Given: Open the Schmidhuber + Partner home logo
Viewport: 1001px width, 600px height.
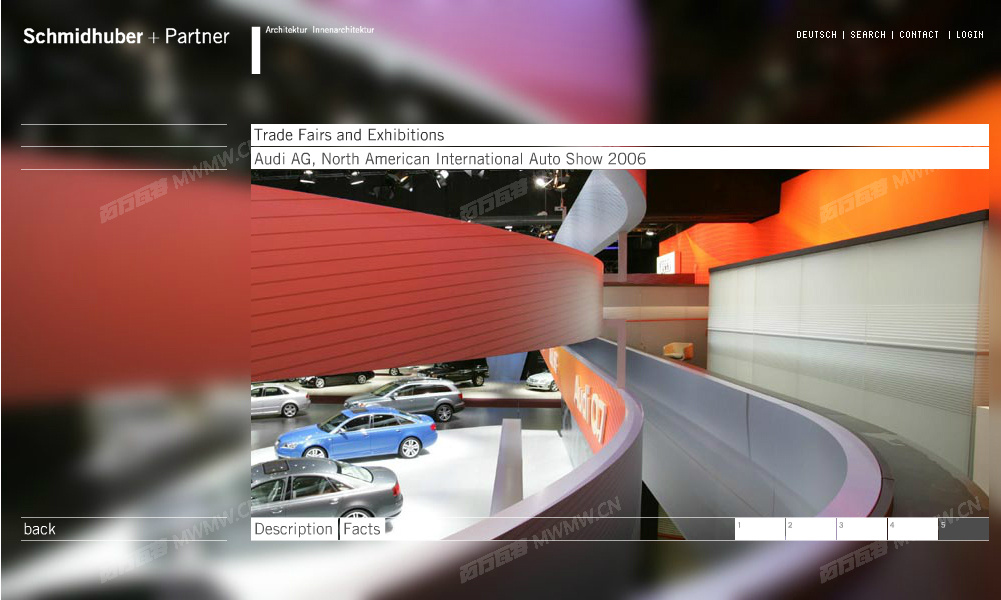Looking at the screenshot, I should point(126,36).
